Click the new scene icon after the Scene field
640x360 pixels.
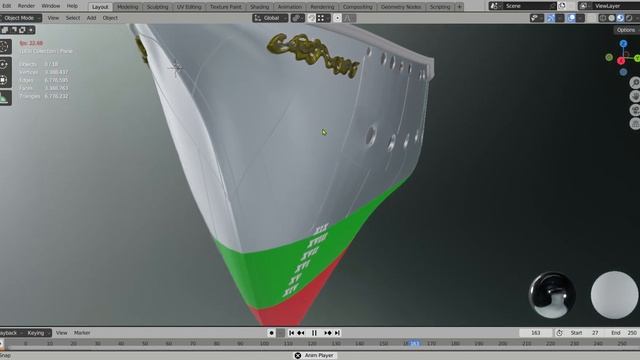[x=562, y=6]
